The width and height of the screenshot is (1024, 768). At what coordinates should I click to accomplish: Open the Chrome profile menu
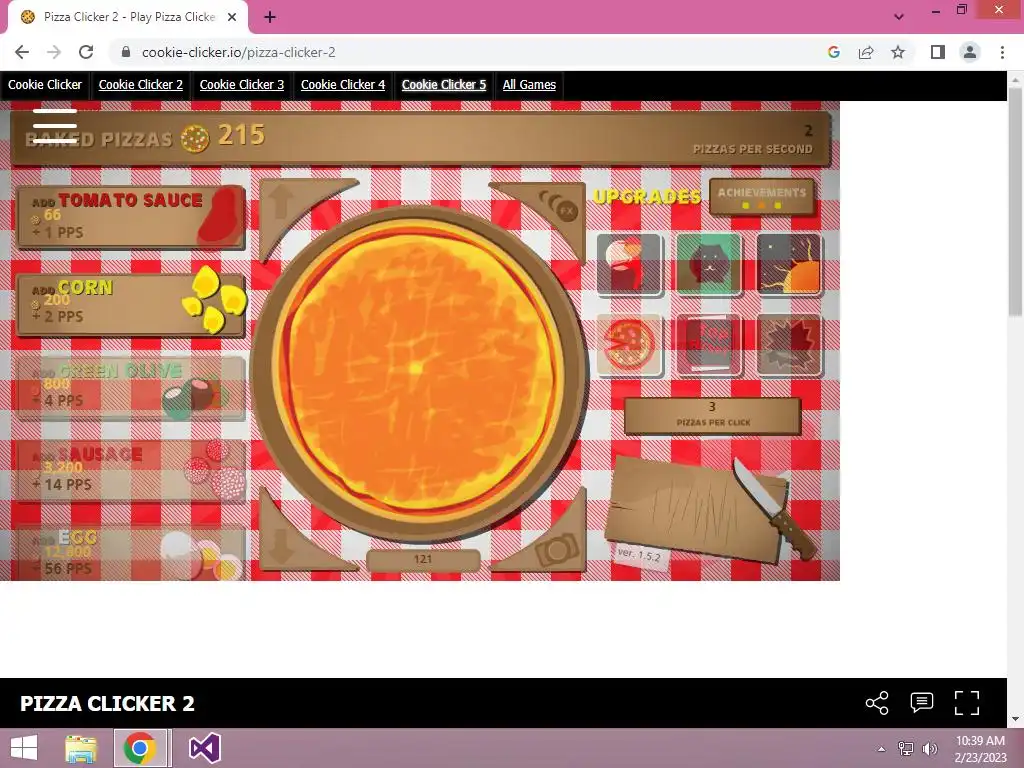click(970, 52)
